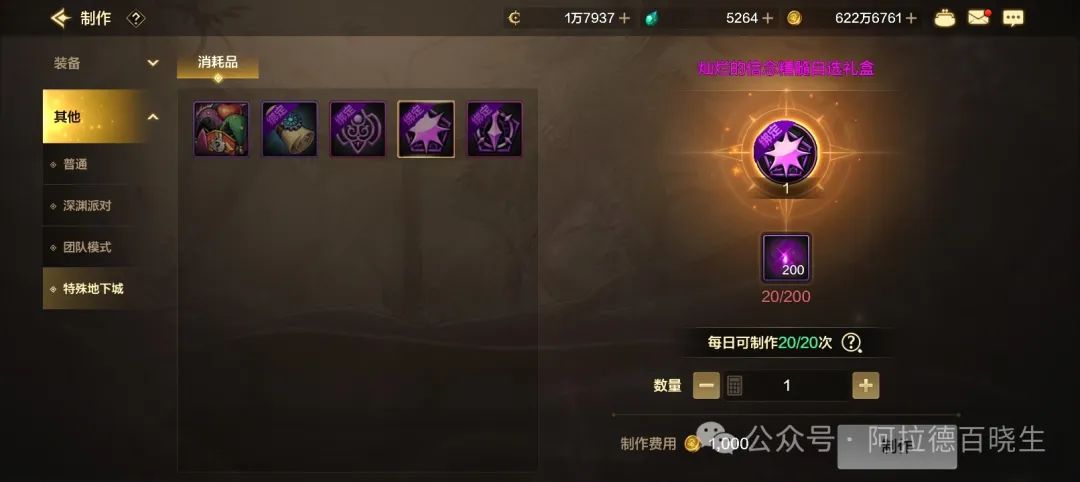Increase quantity with the plus button
This screenshot has height=482, width=1080.
(x=866, y=386)
